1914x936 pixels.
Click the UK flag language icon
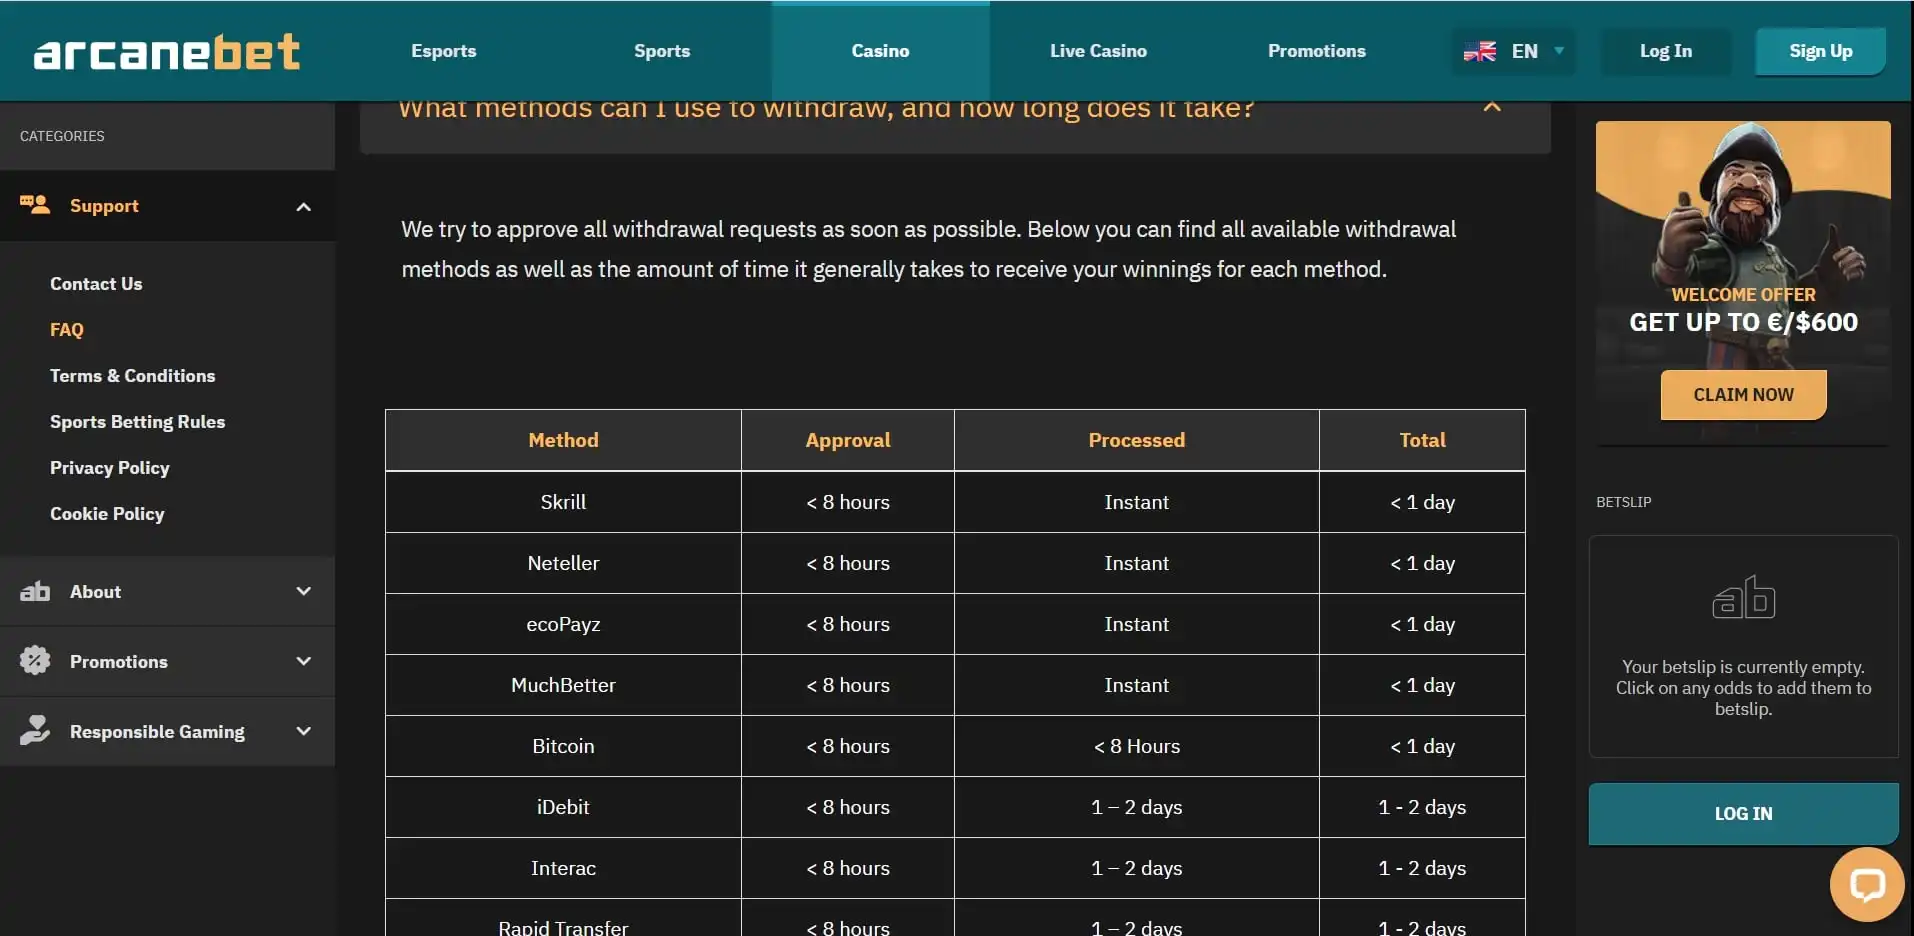tap(1480, 51)
